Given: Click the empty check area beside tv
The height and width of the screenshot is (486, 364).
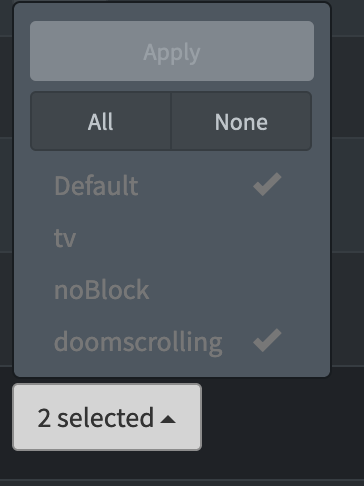Looking at the screenshot, I should pyautogui.click(x=267, y=238).
